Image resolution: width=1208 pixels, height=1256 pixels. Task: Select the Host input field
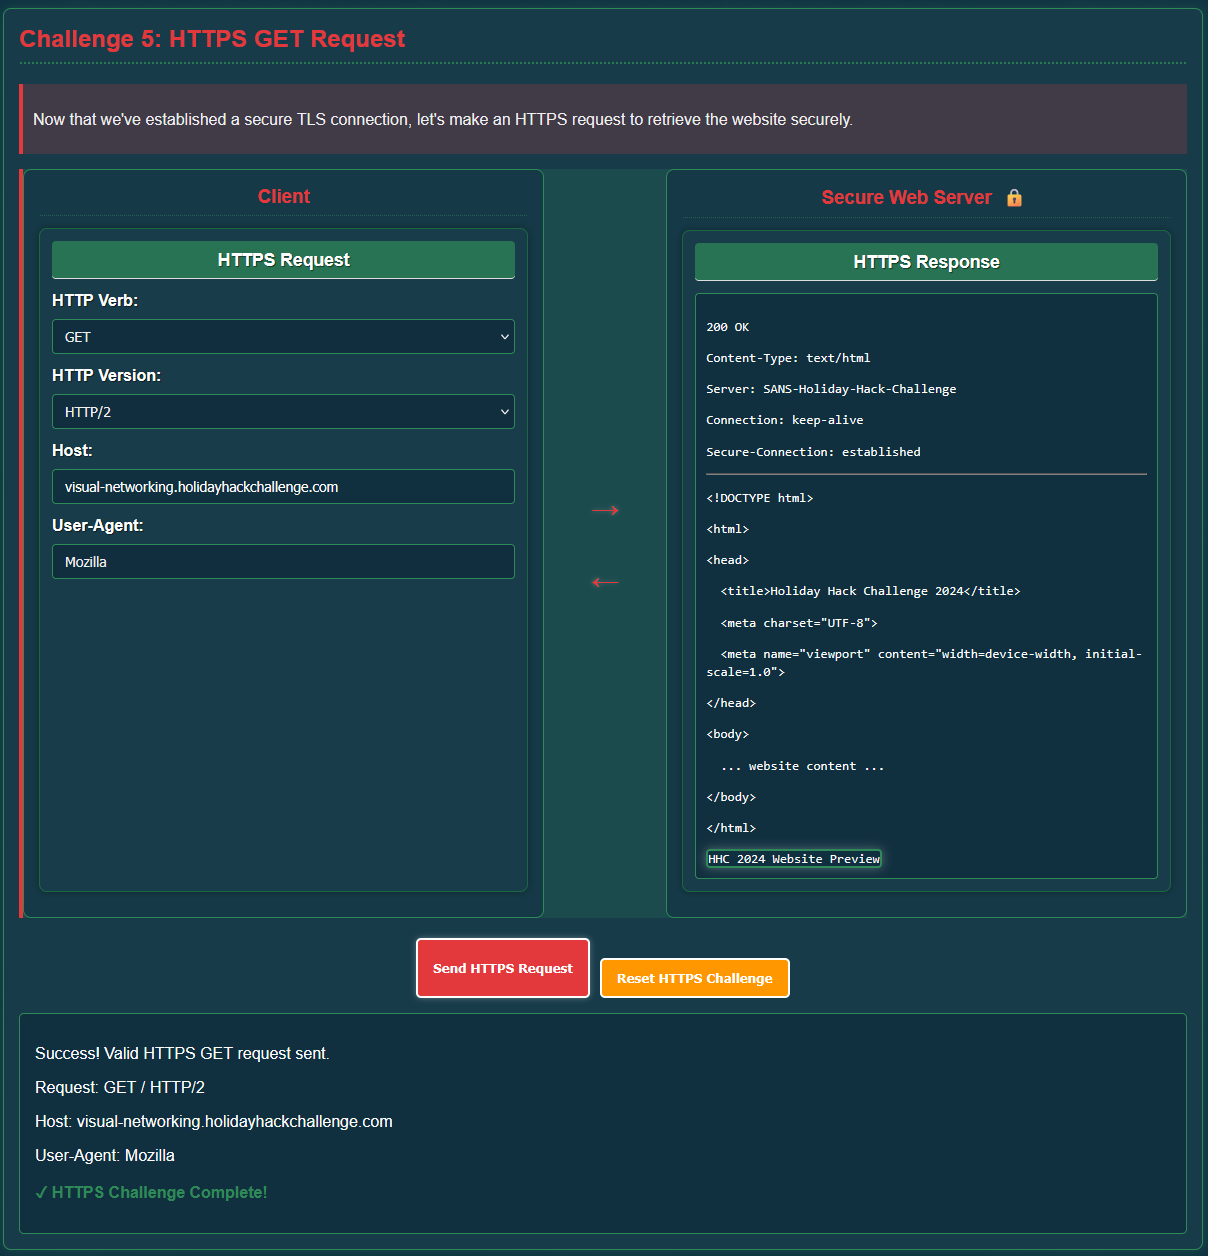tap(283, 486)
